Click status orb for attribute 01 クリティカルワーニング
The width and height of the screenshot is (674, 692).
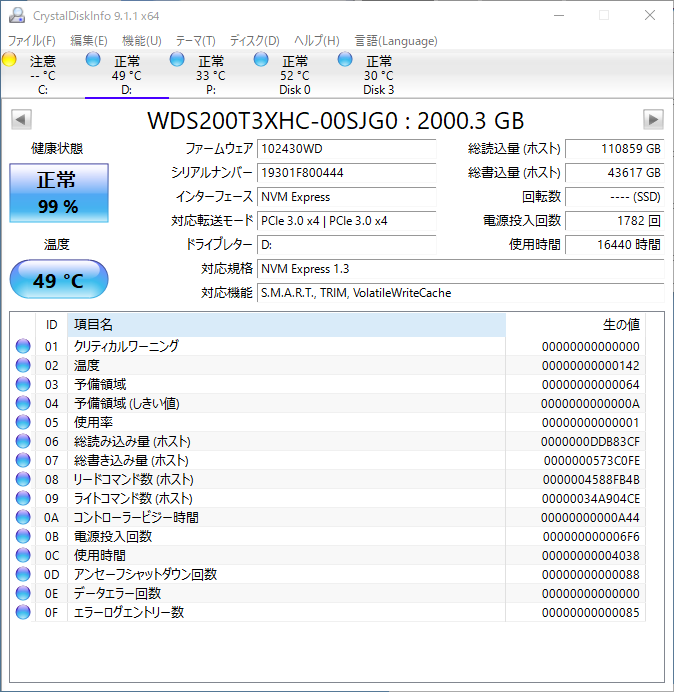point(23,346)
